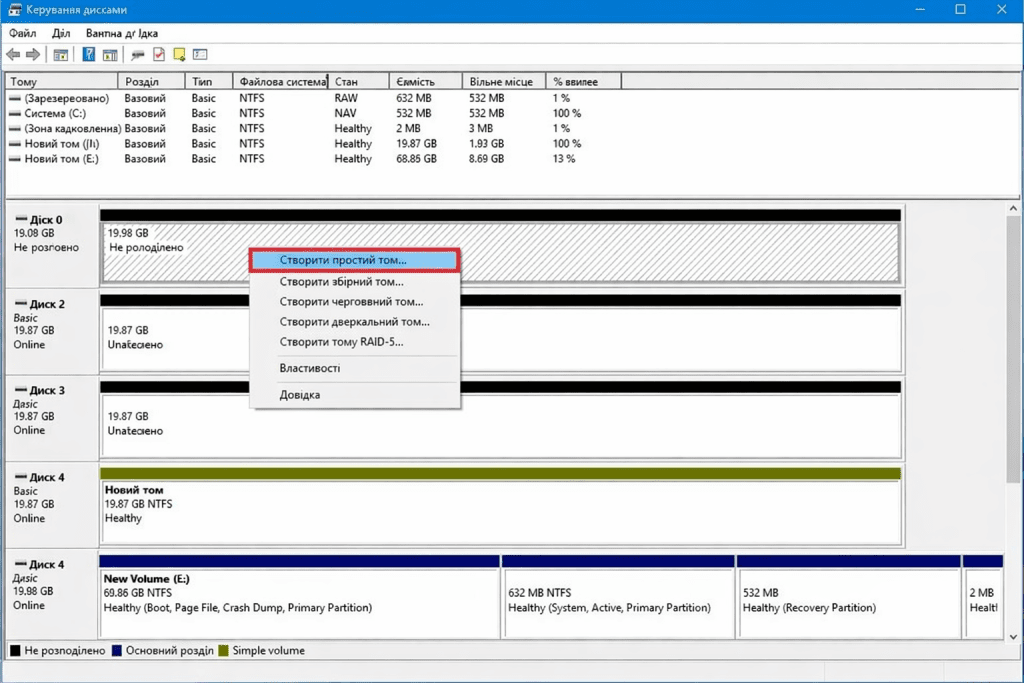This screenshot has height=683, width=1024.
Task: Select Властивості in the context menu
Action: pyautogui.click(x=309, y=368)
